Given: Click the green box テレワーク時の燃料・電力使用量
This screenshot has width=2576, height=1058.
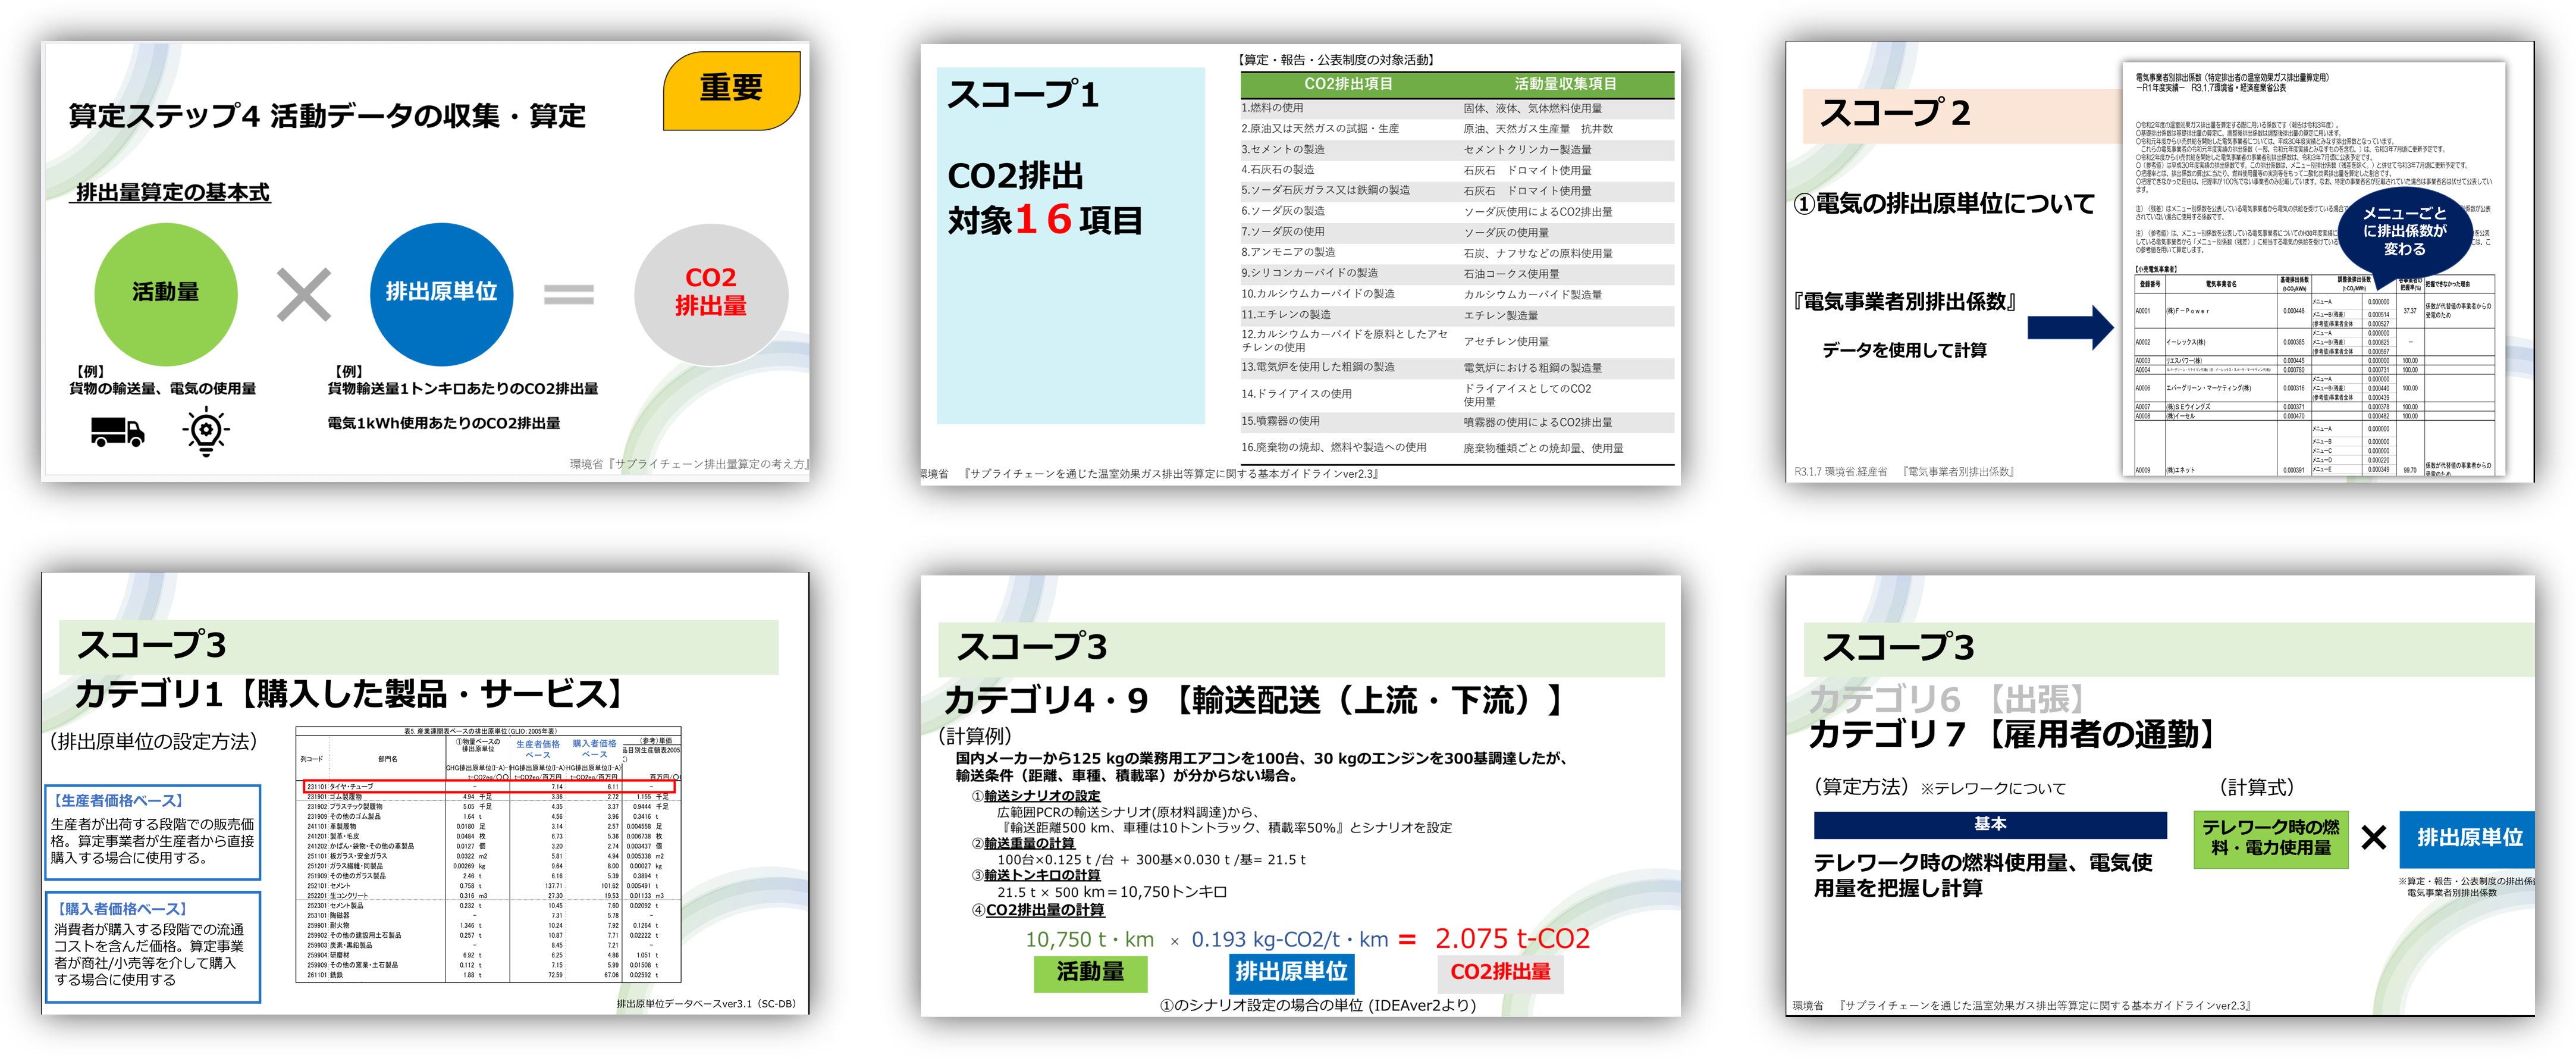Looking at the screenshot, I should (2270, 838).
